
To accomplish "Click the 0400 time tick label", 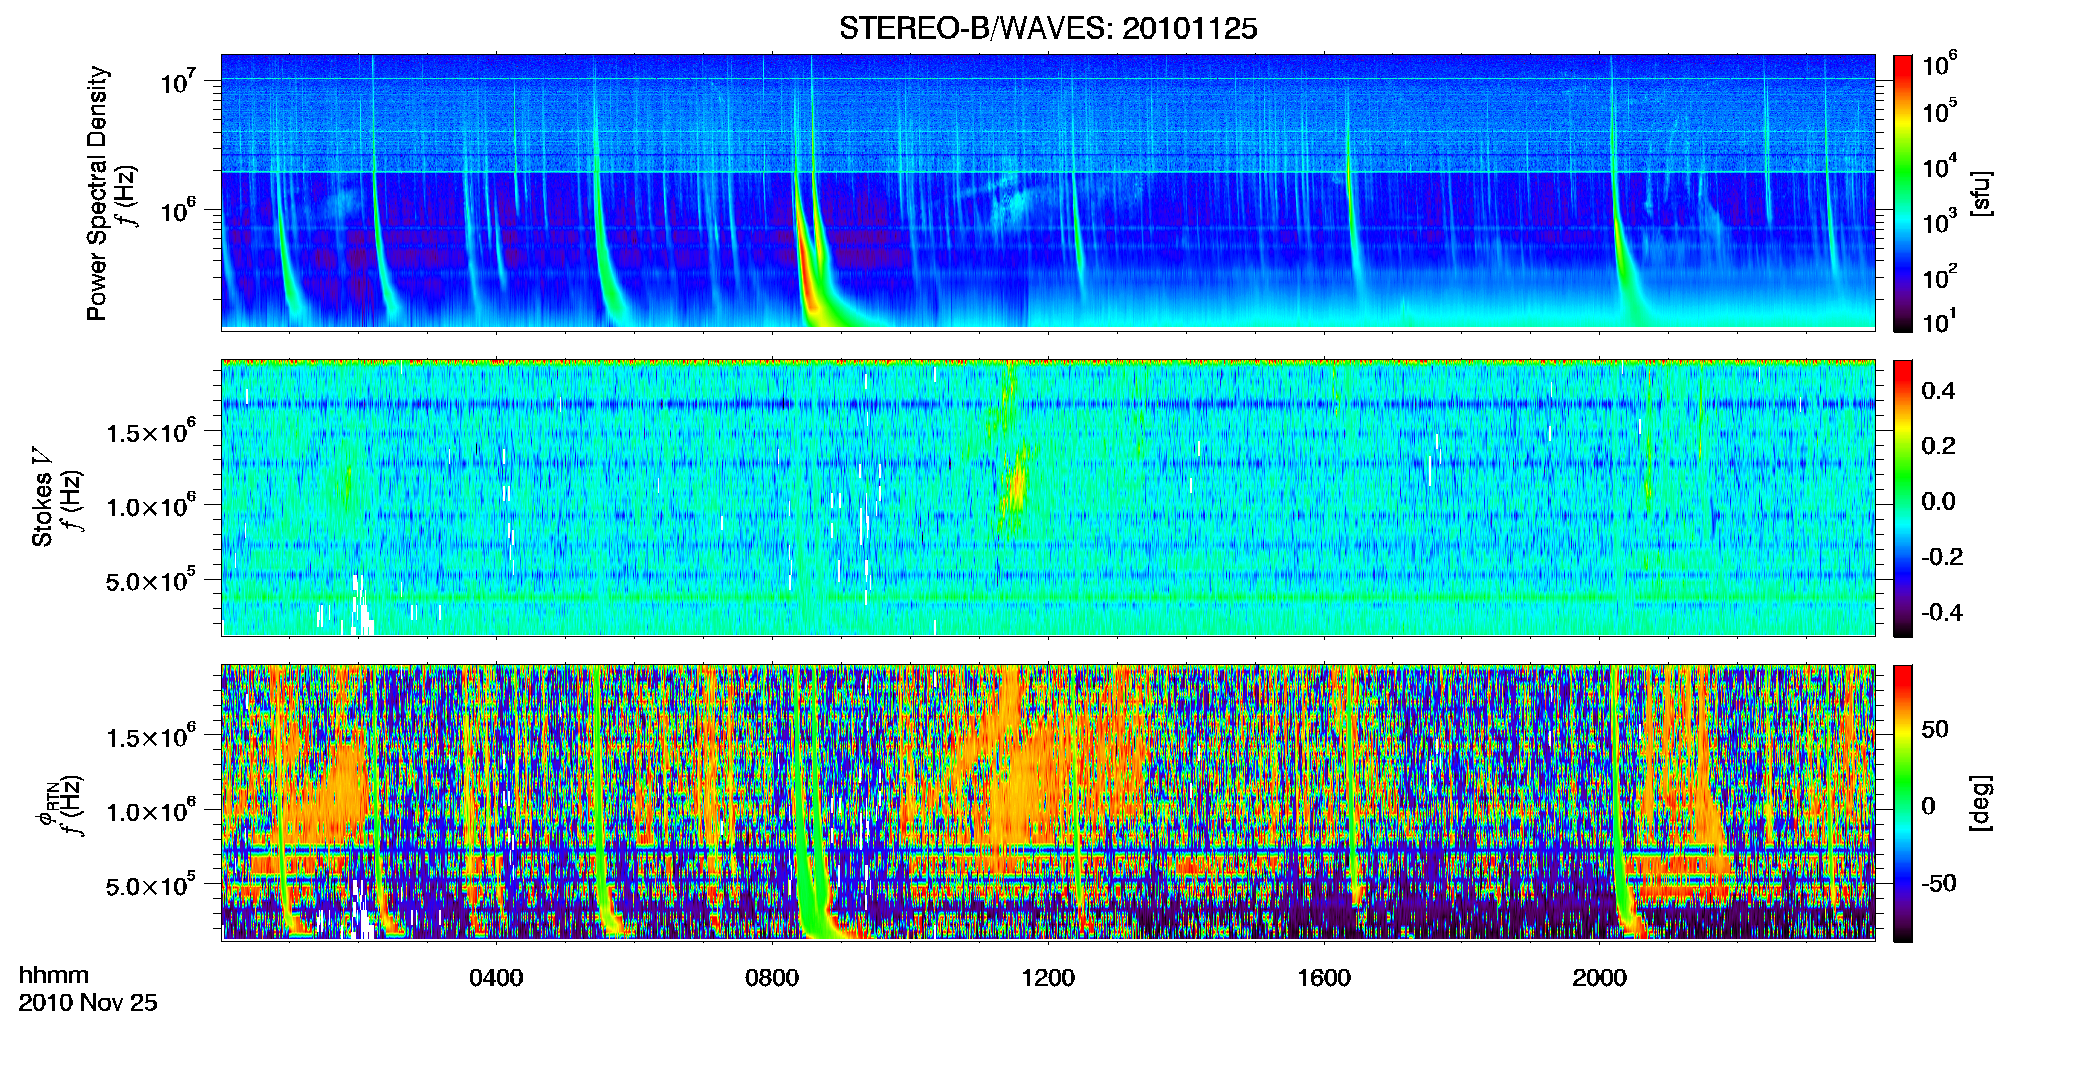I will [x=496, y=978].
